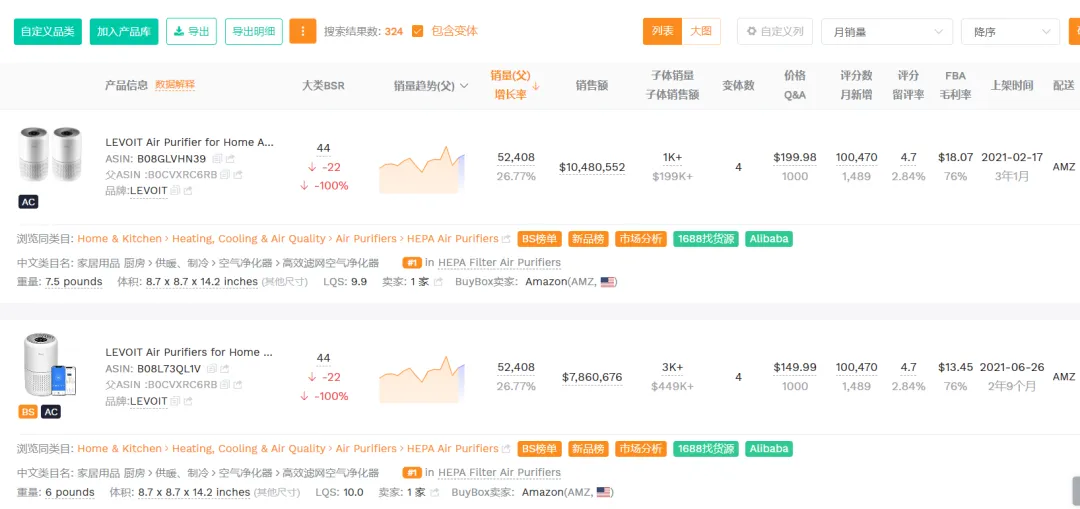Open the 月销量 sort field dropdown
Screen dimensions: 1080x509
point(886,32)
